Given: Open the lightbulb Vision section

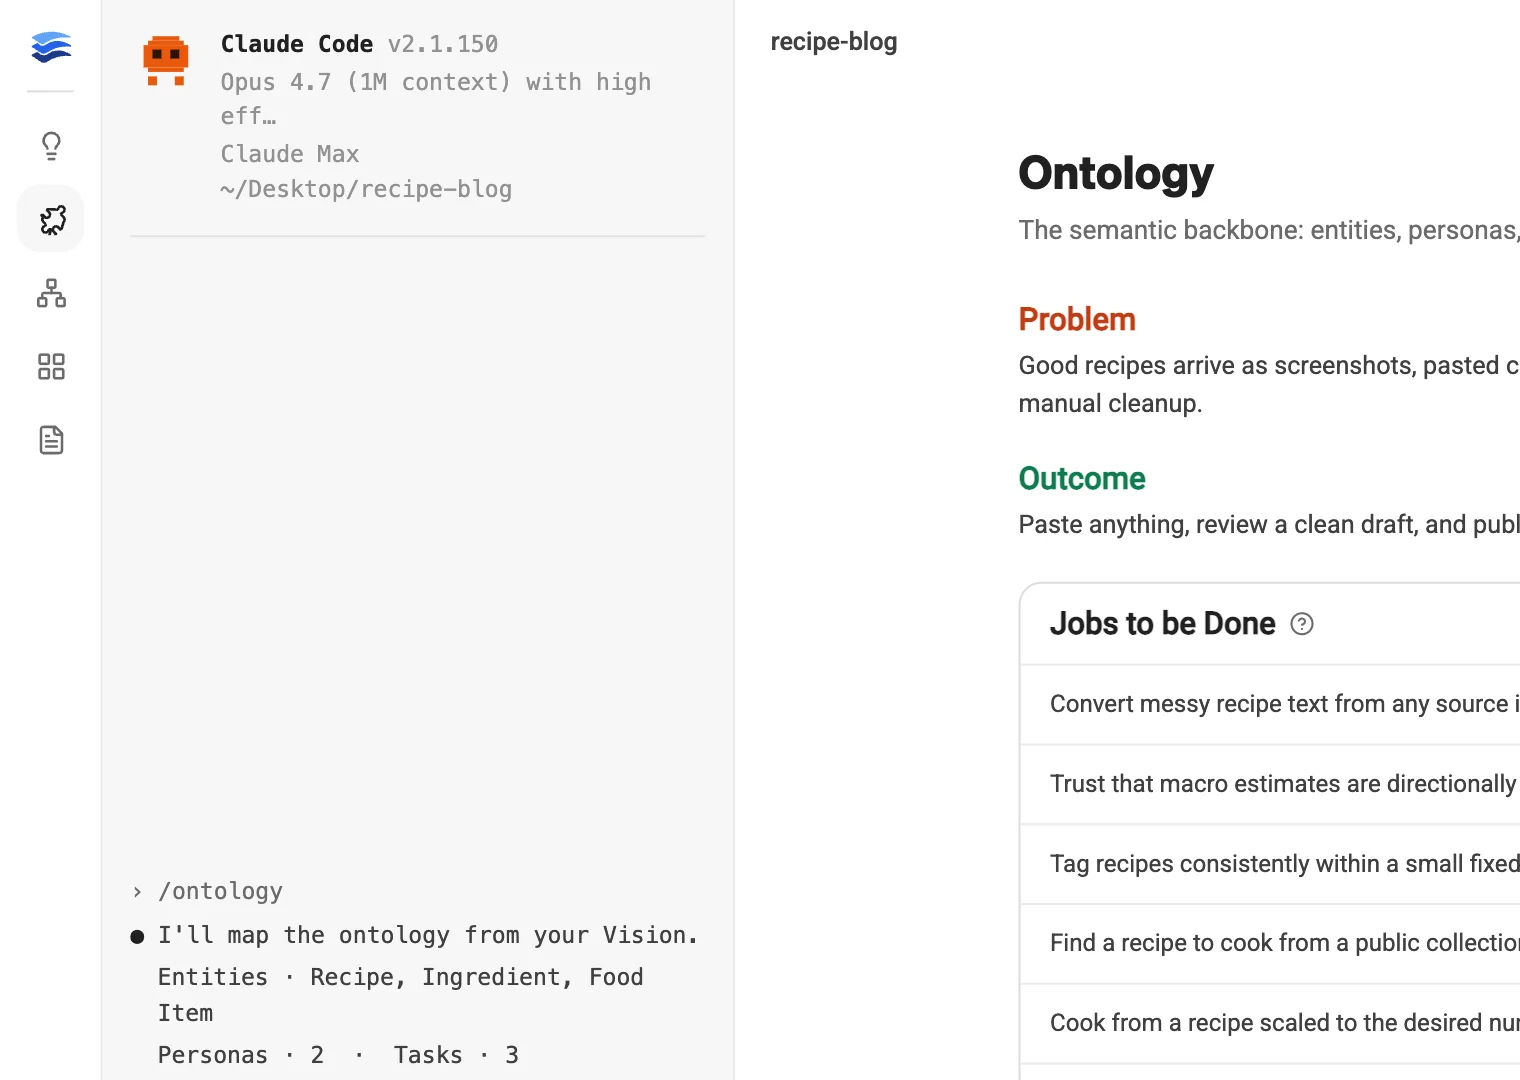Looking at the screenshot, I should 51,146.
